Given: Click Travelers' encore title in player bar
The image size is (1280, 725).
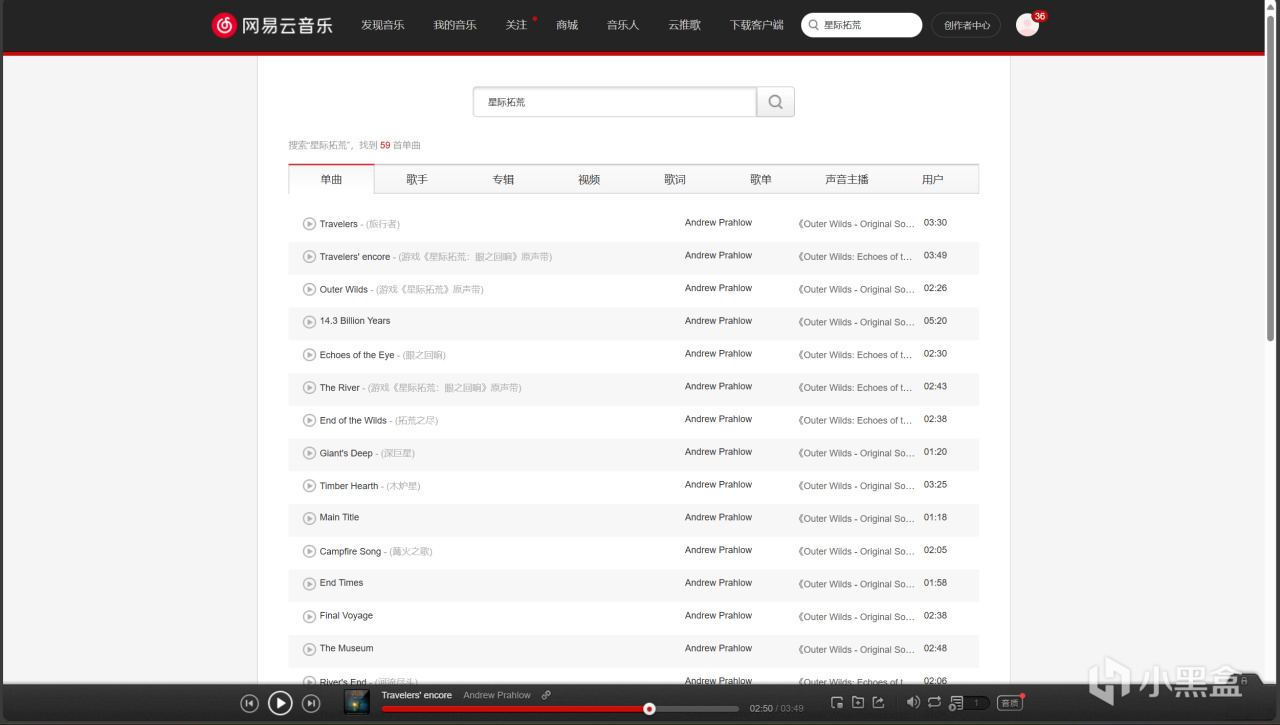Looking at the screenshot, I should point(417,695).
